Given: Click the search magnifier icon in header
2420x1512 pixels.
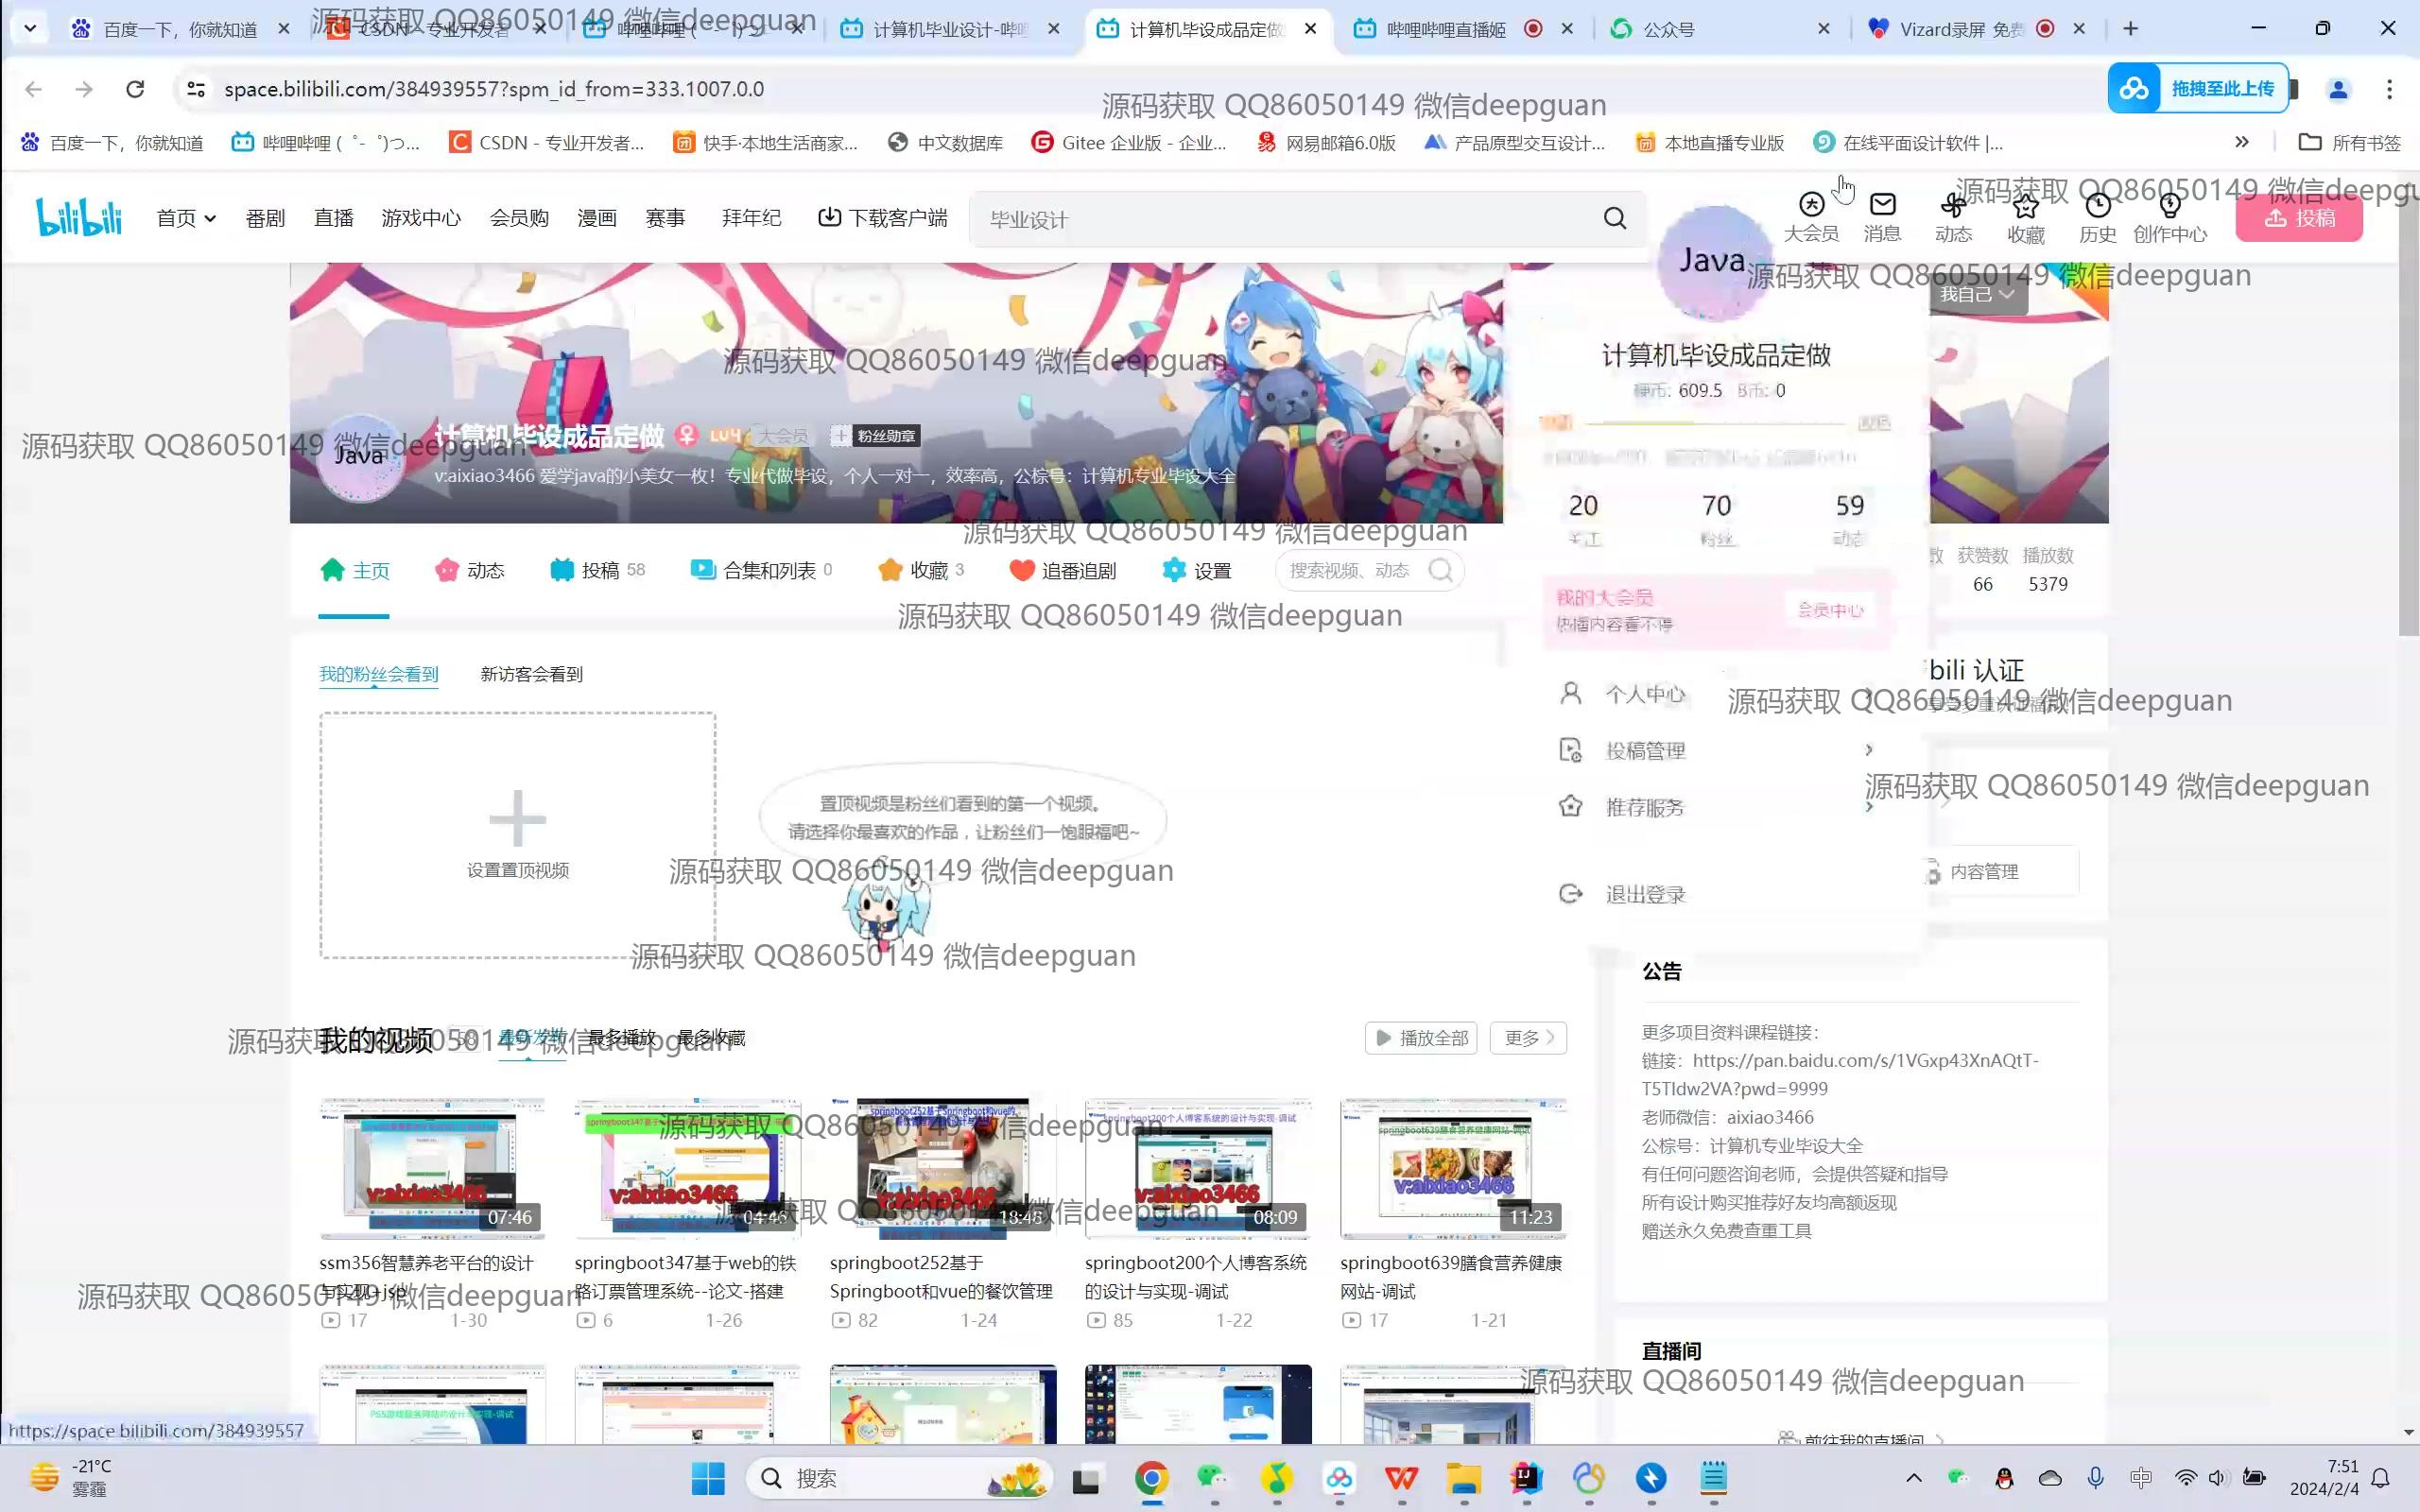Looking at the screenshot, I should 1615,218.
